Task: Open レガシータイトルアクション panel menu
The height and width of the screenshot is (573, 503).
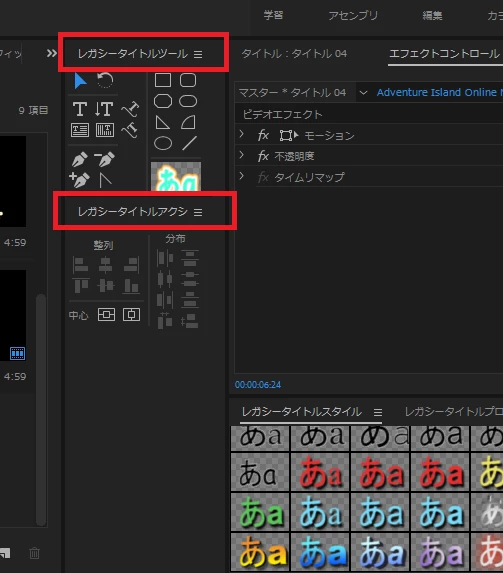Action: [x=198, y=212]
